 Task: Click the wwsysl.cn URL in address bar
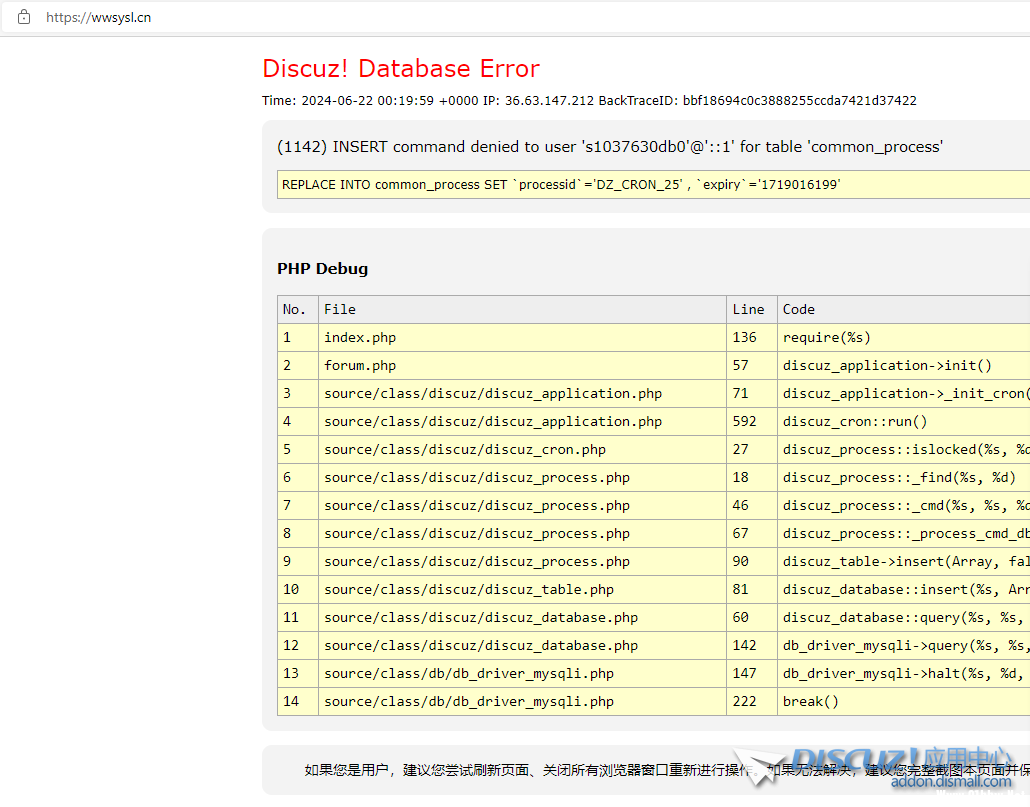click(x=98, y=17)
